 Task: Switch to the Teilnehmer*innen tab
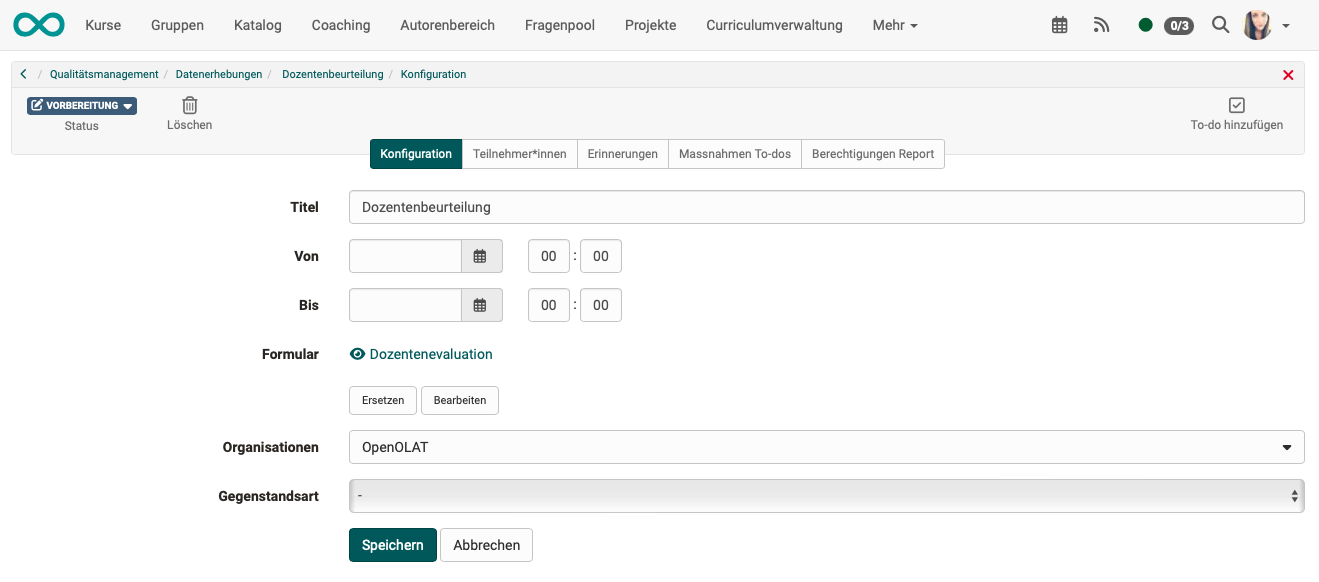pos(520,154)
